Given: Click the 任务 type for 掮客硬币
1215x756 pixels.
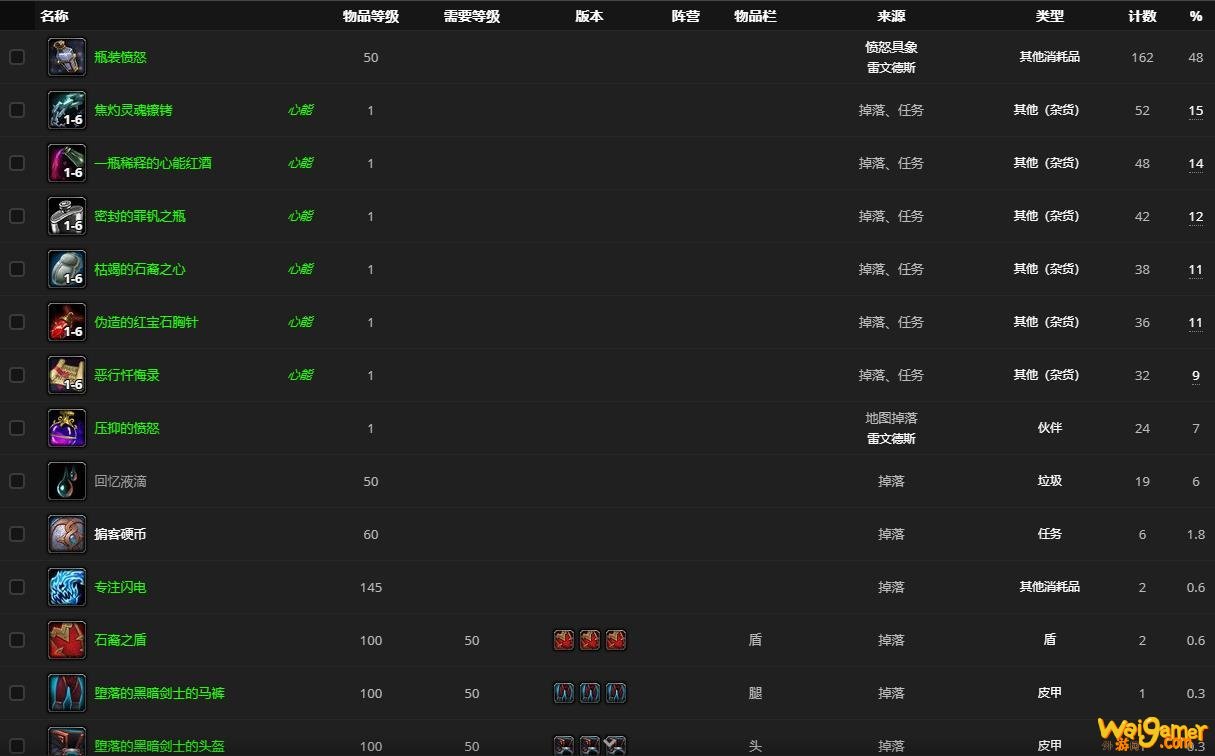Looking at the screenshot, I should pos(1050,534).
